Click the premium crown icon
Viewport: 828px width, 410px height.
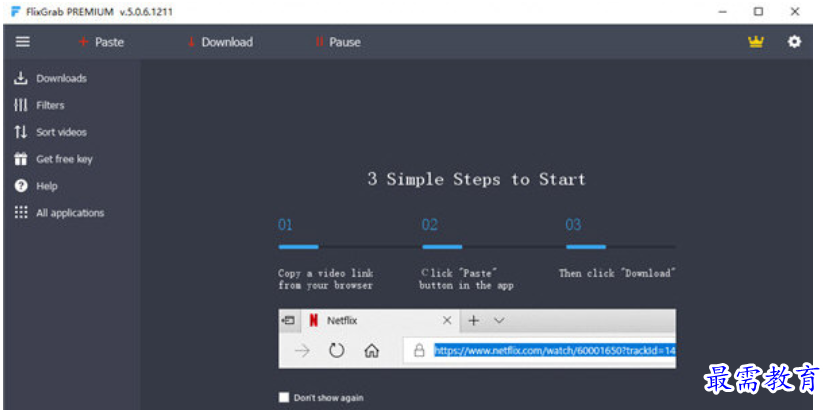[x=756, y=42]
